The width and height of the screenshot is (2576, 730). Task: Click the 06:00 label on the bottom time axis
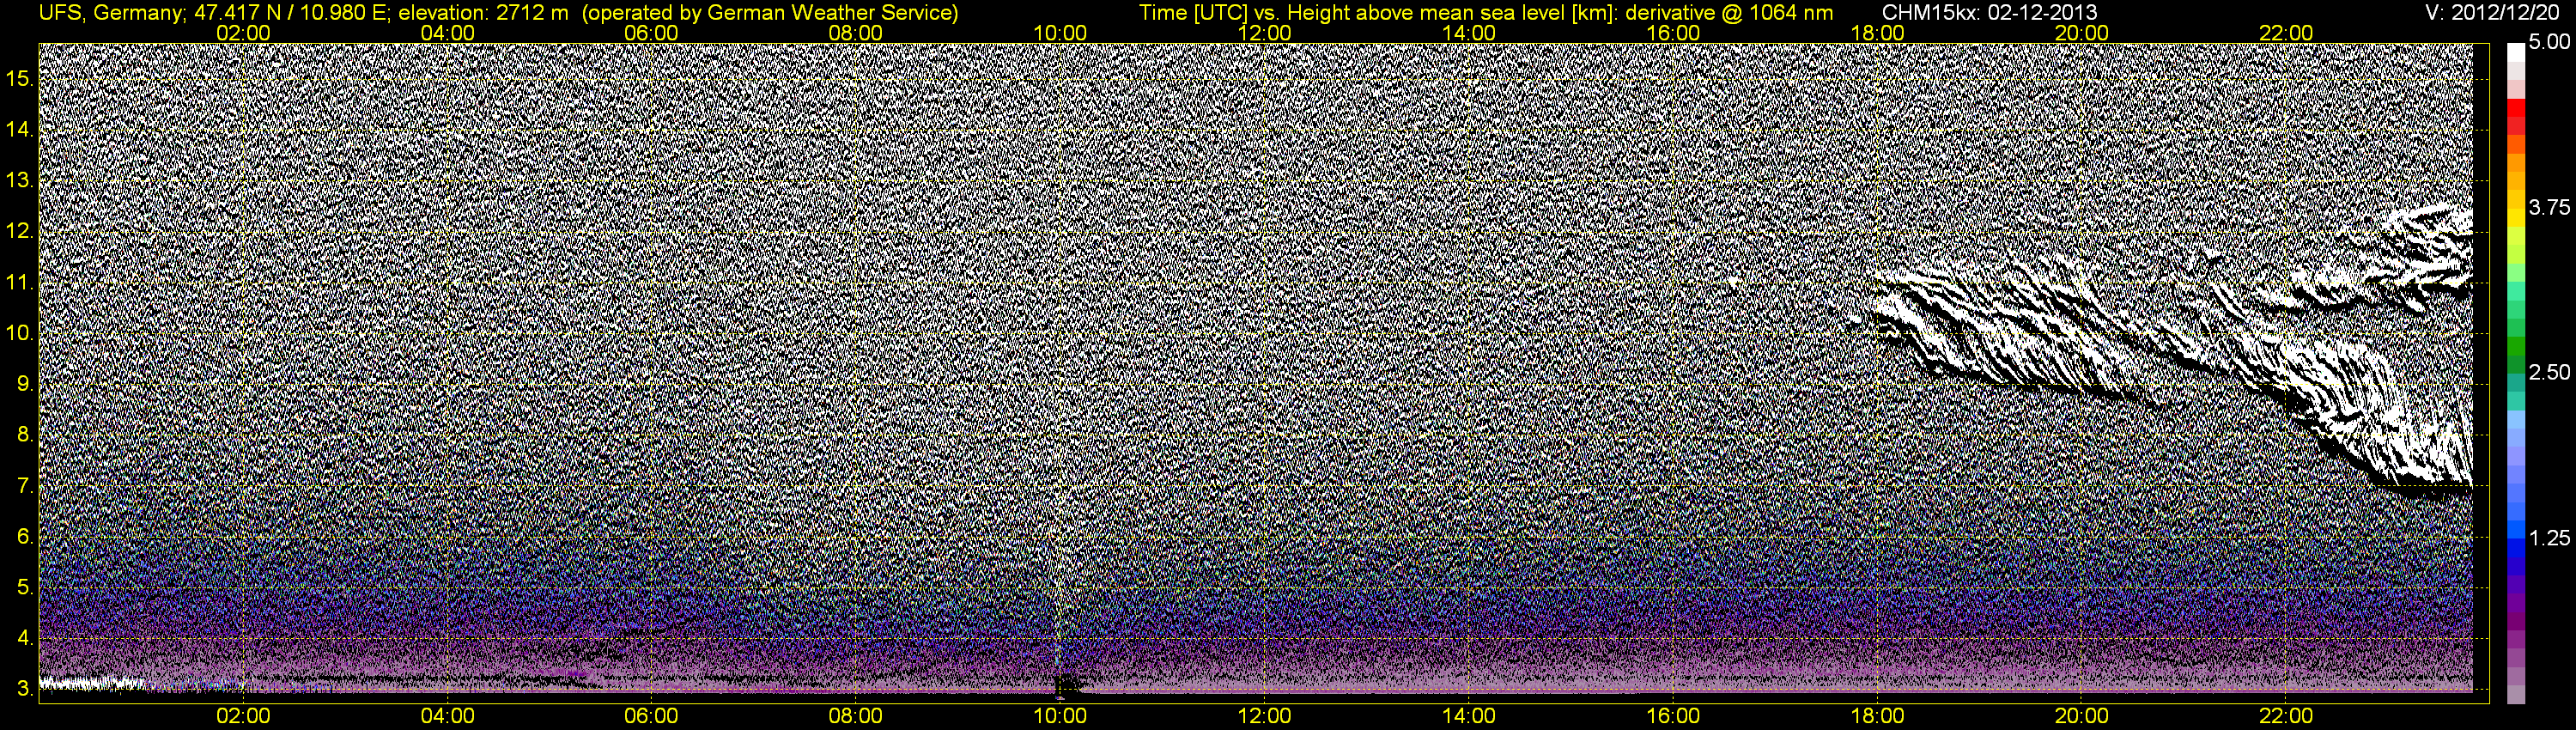[651, 716]
